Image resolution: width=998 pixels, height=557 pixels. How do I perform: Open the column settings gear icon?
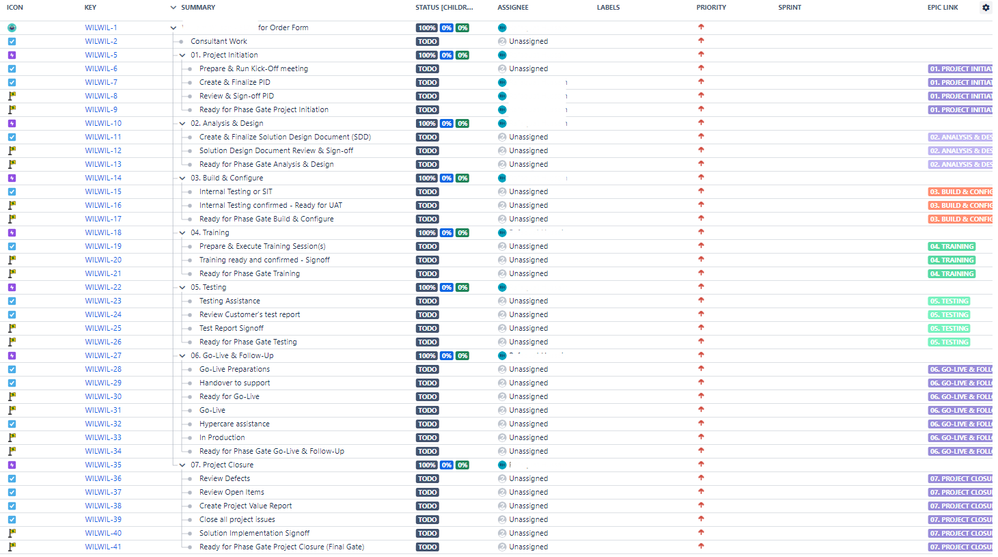(x=985, y=8)
